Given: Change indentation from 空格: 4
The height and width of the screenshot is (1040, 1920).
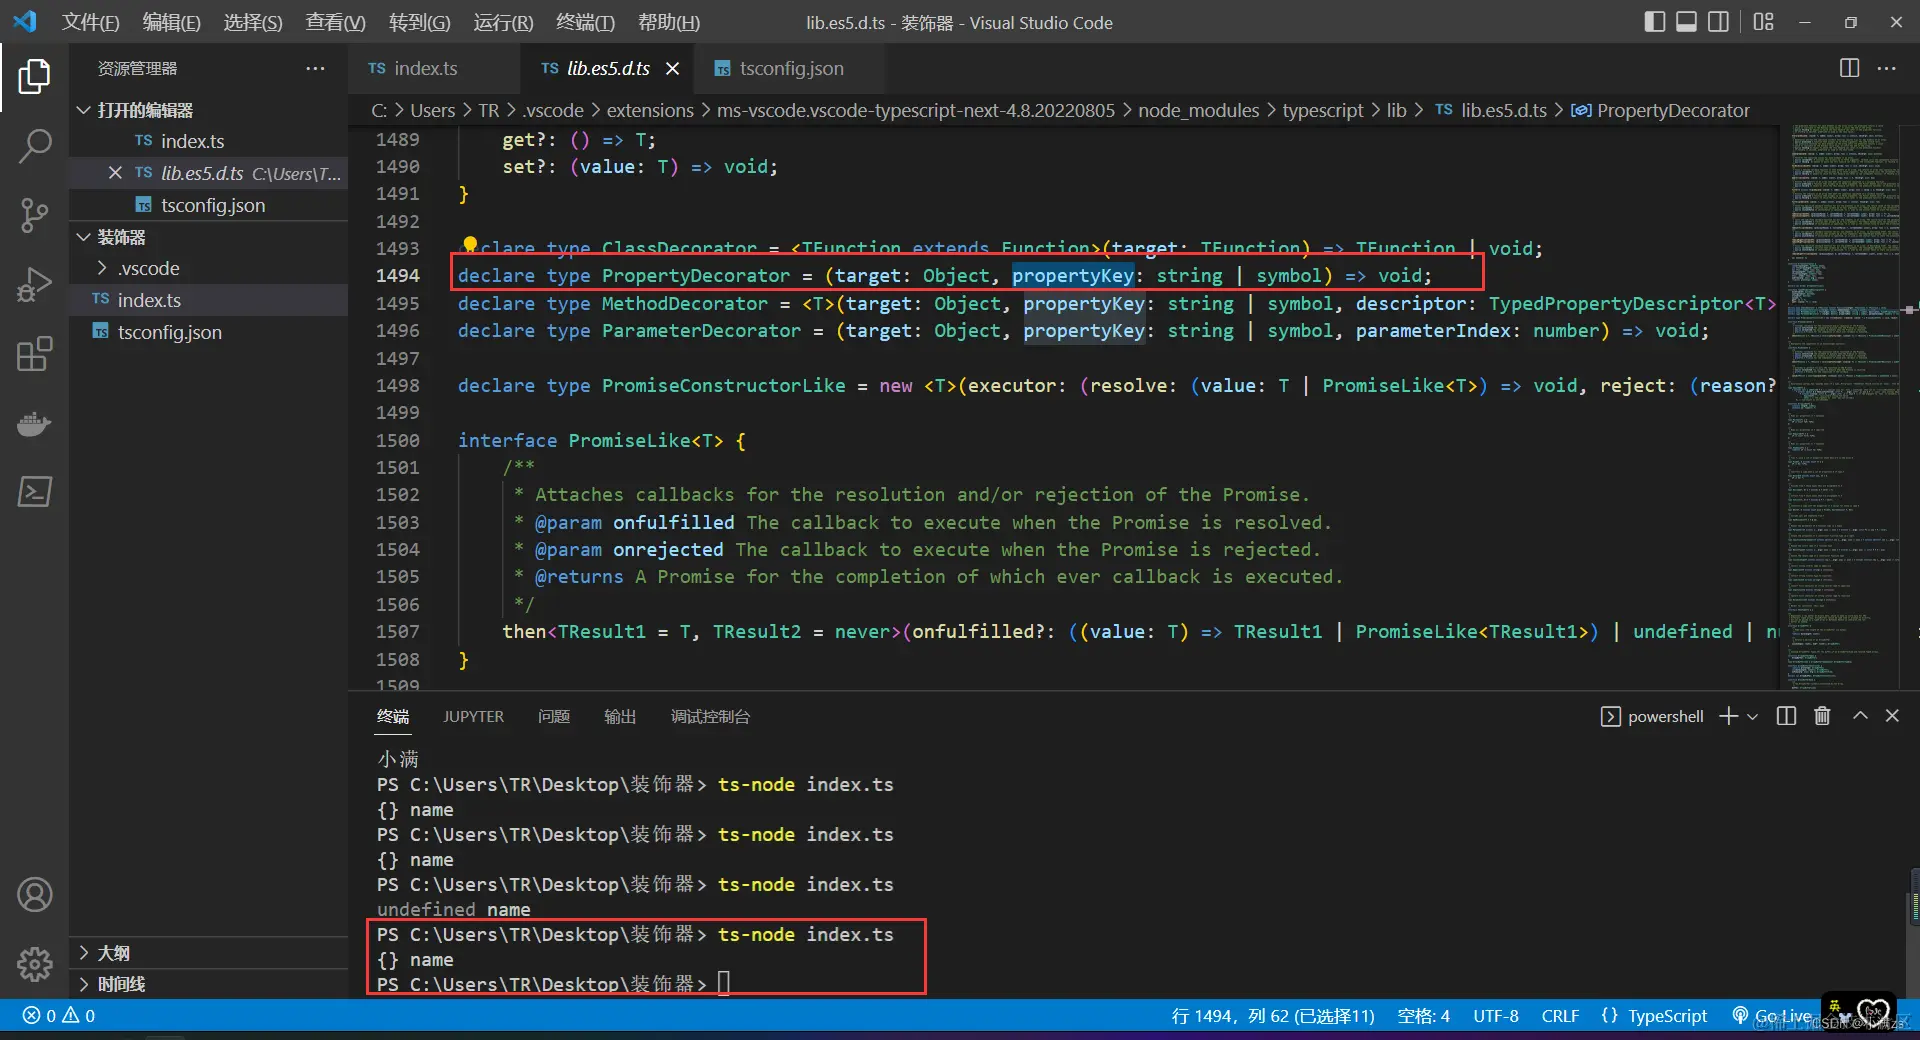Looking at the screenshot, I should [1423, 1016].
